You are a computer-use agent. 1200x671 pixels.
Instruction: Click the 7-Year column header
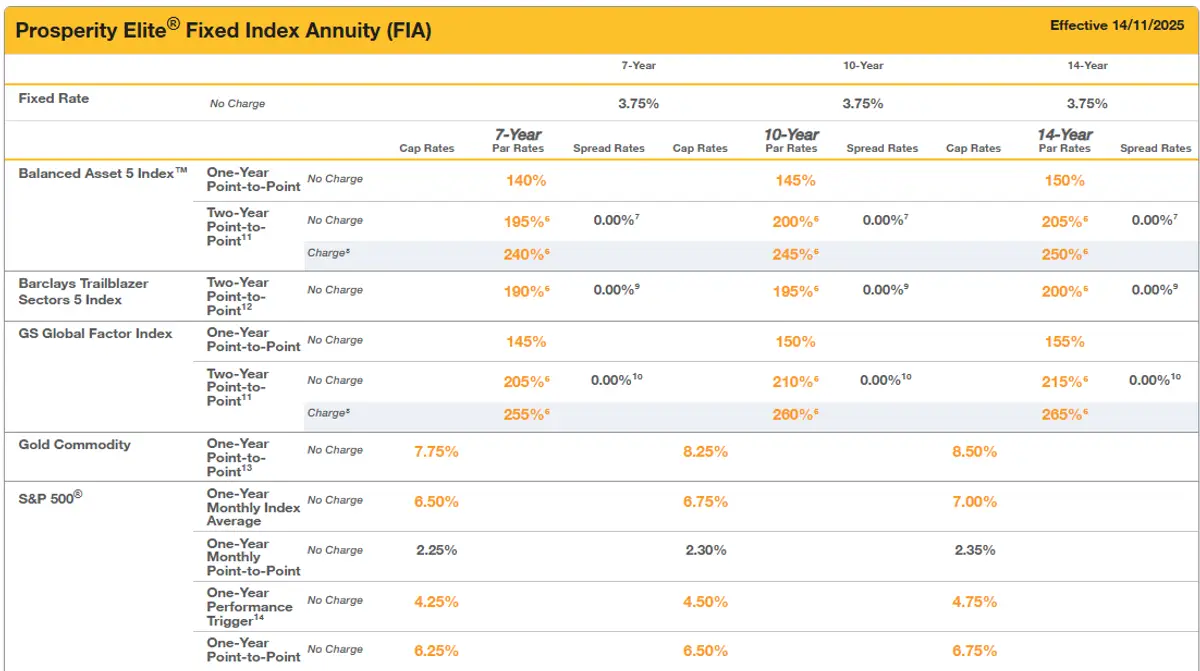coord(639,66)
